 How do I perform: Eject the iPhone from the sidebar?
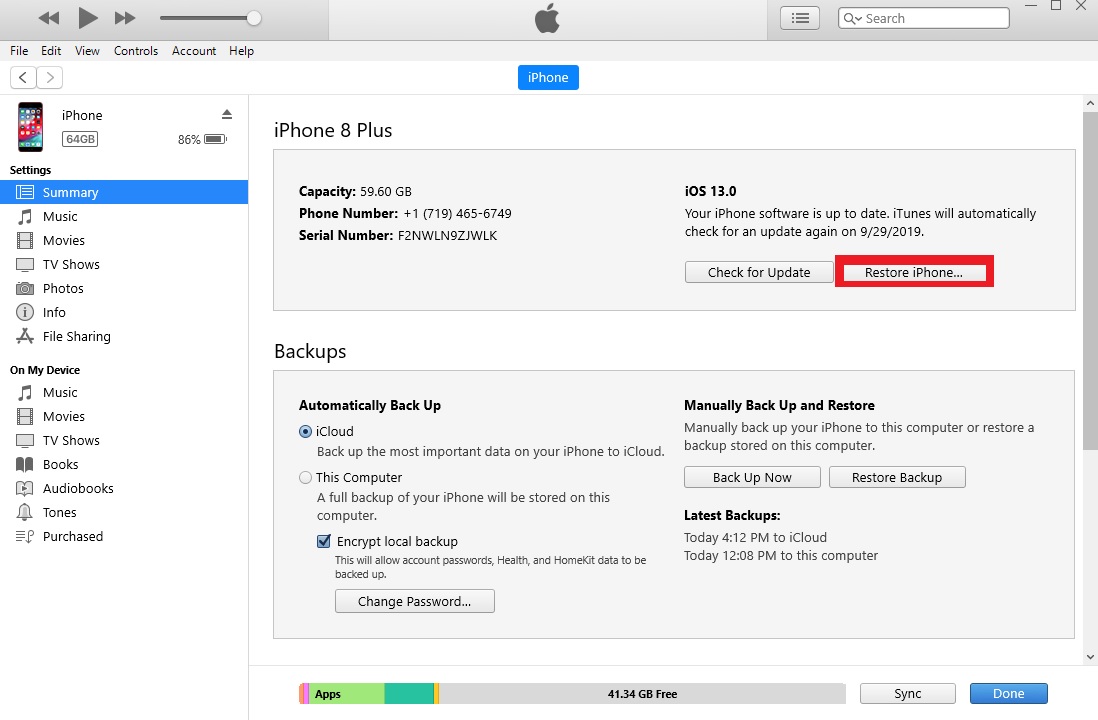(227, 114)
